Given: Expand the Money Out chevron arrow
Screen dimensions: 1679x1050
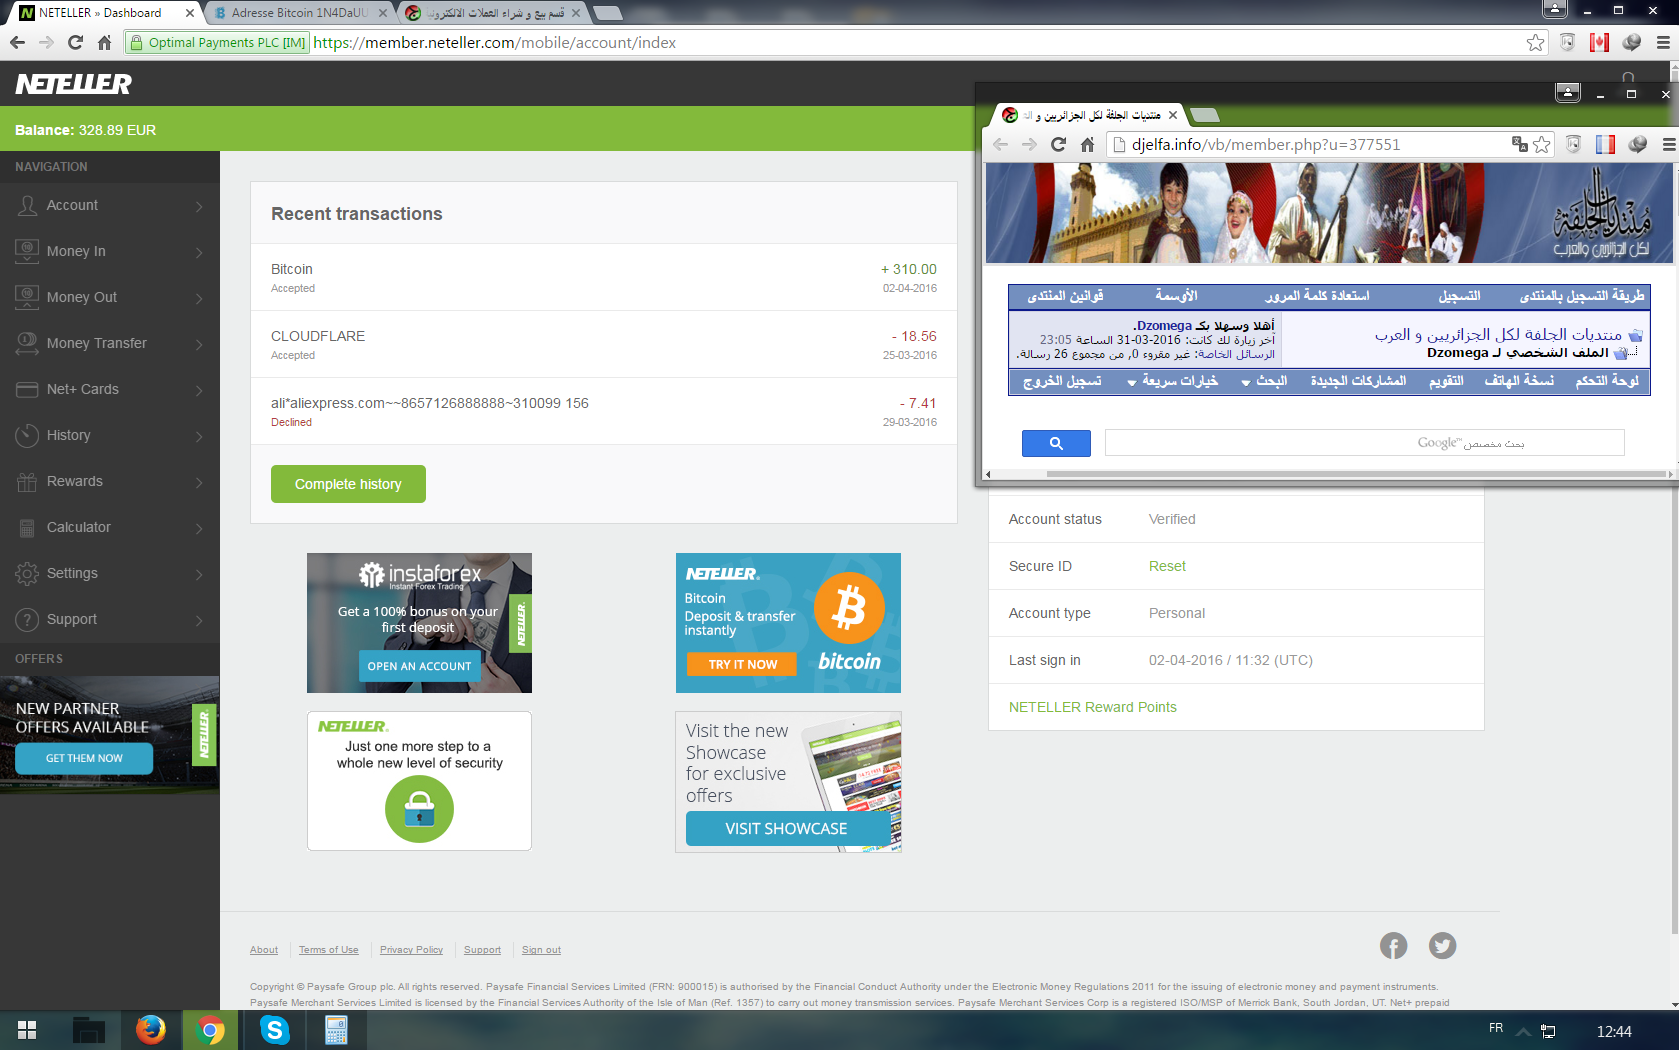Looking at the screenshot, I should 199,298.
